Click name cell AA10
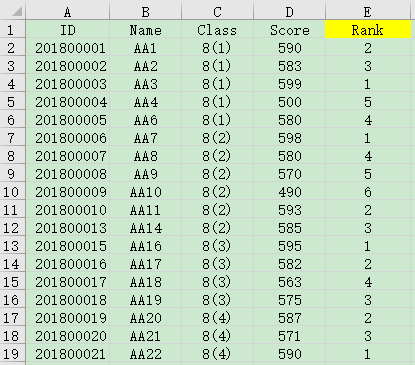 tap(146, 192)
